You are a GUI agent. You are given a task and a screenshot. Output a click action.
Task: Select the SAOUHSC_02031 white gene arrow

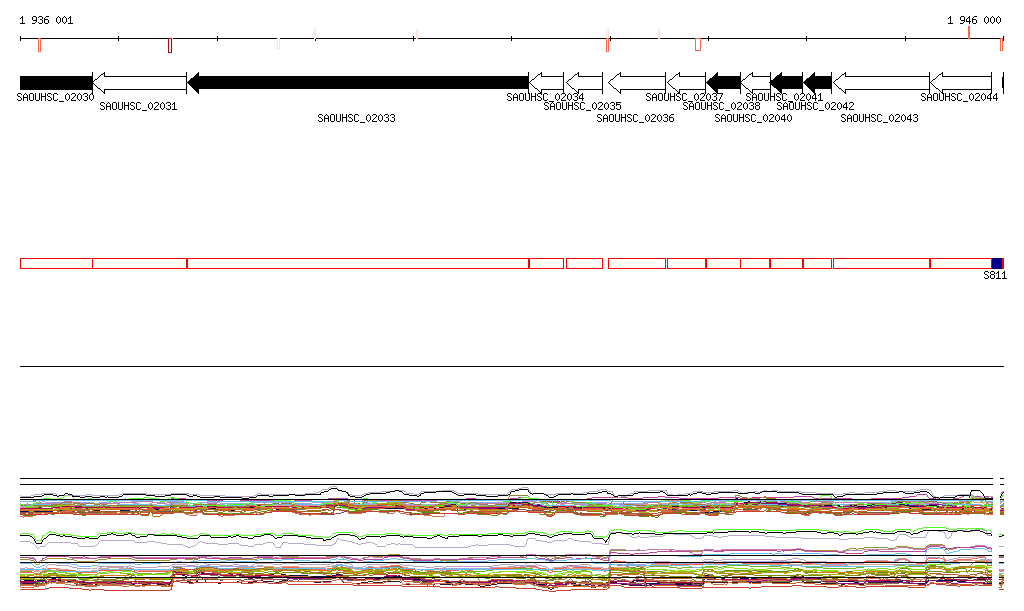click(140, 83)
